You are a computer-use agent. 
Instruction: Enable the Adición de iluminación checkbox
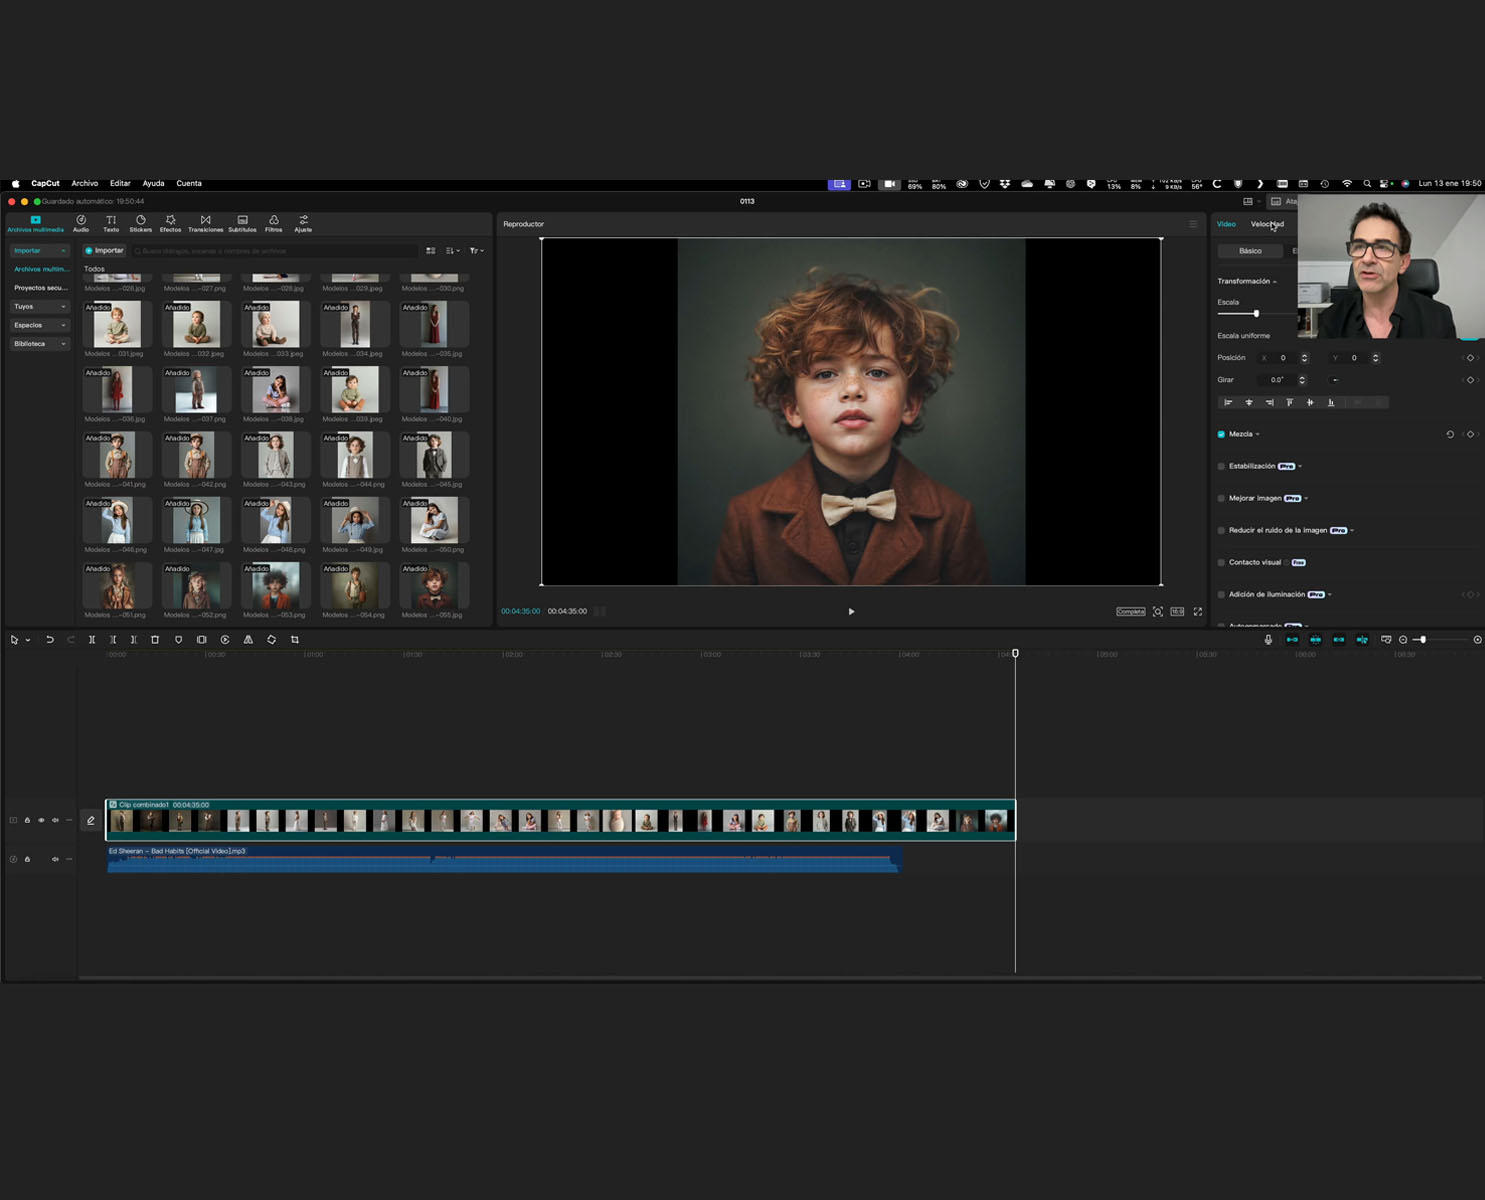tap(1221, 595)
